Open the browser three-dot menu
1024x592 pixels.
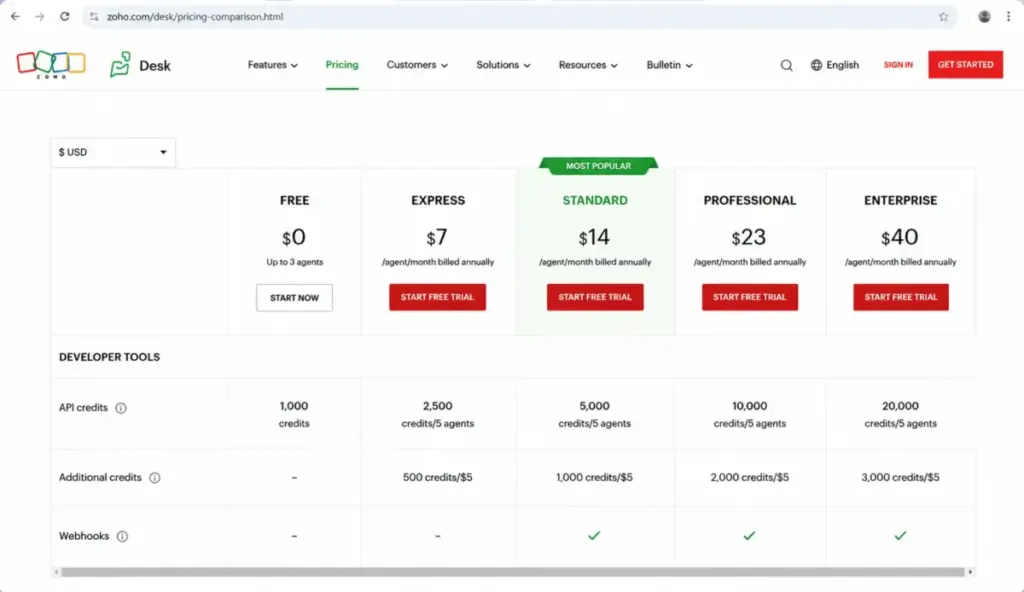[x=1008, y=16]
